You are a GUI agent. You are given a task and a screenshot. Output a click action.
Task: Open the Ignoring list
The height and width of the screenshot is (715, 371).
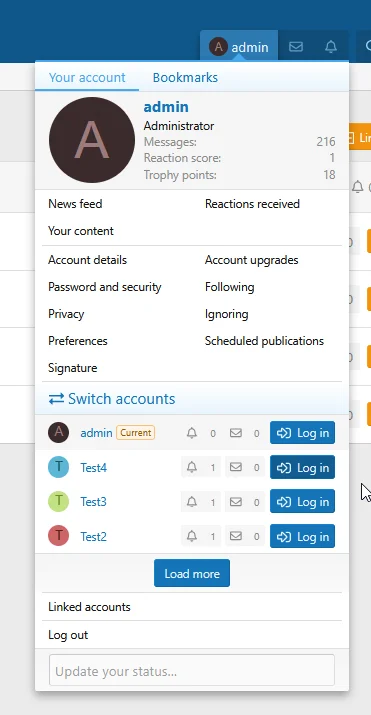click(x=227, y=314)
